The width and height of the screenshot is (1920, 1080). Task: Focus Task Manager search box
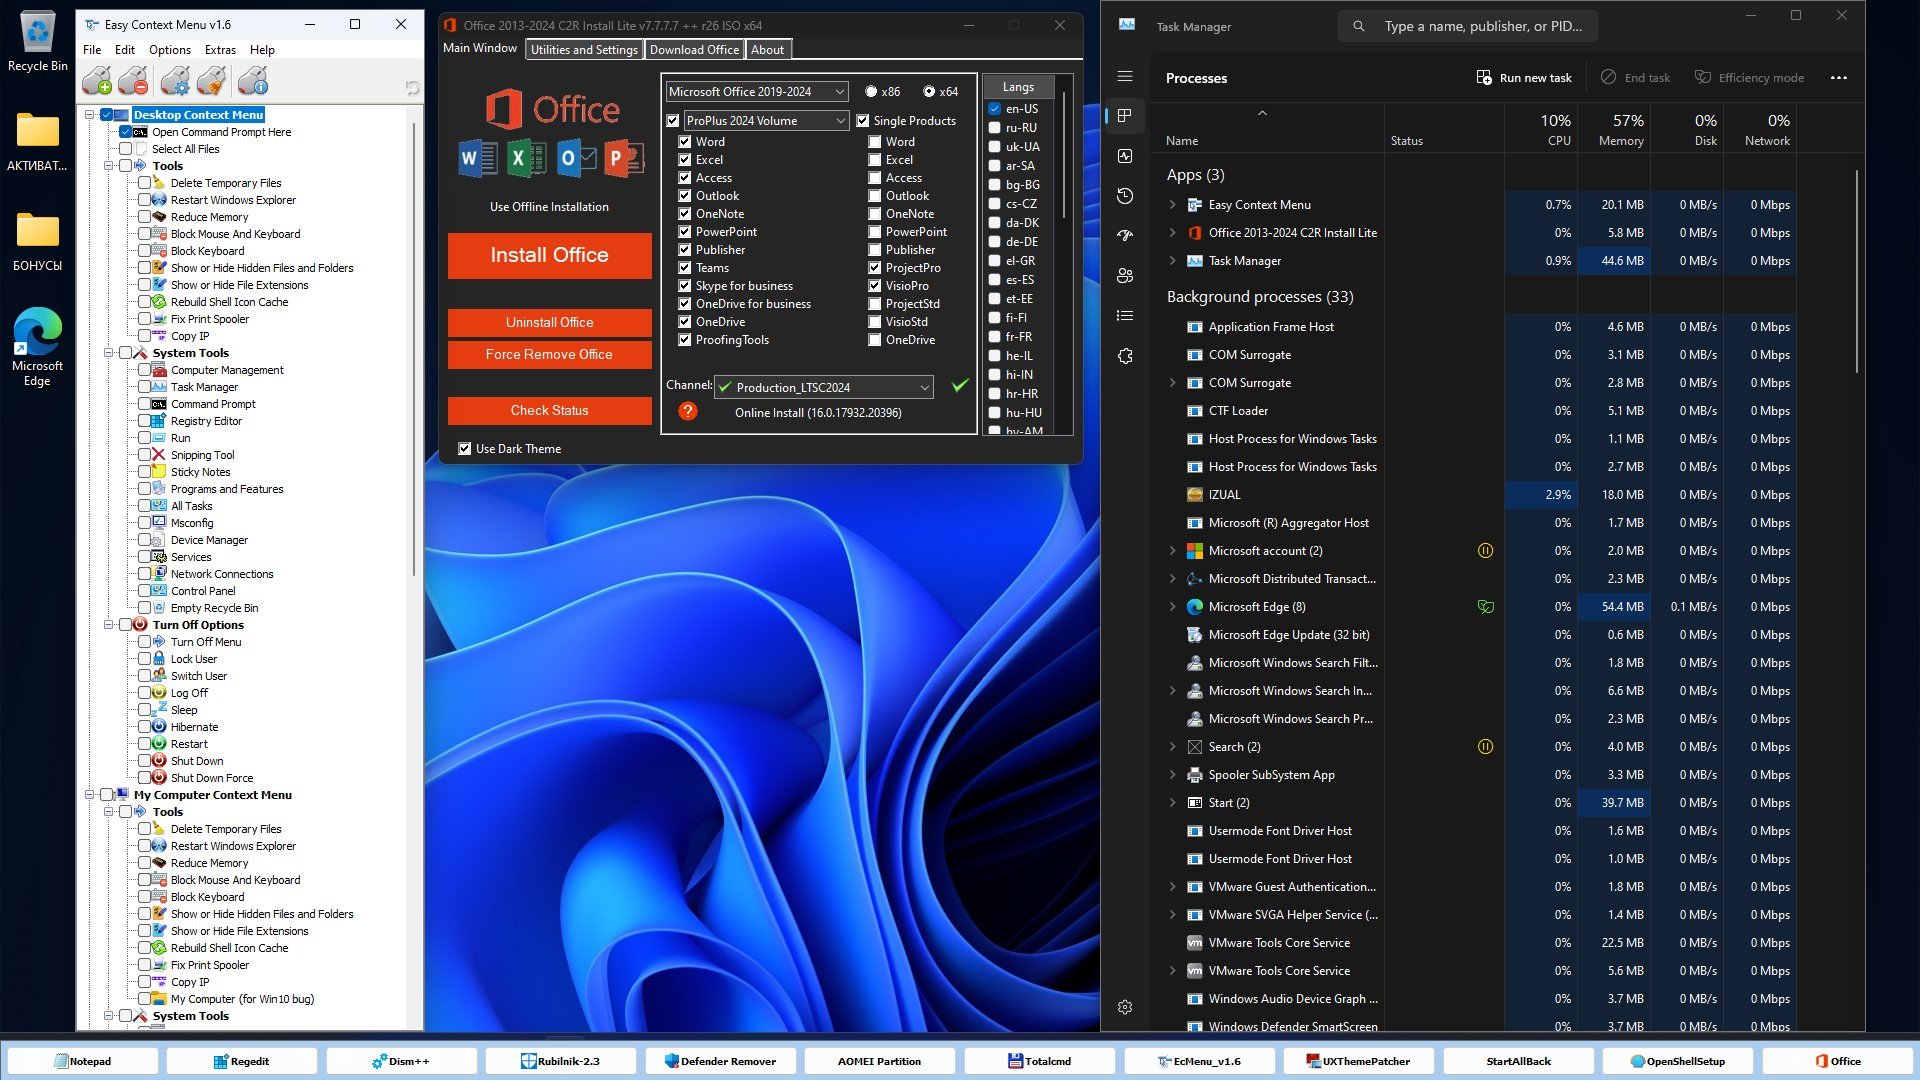pos(1468,26)
